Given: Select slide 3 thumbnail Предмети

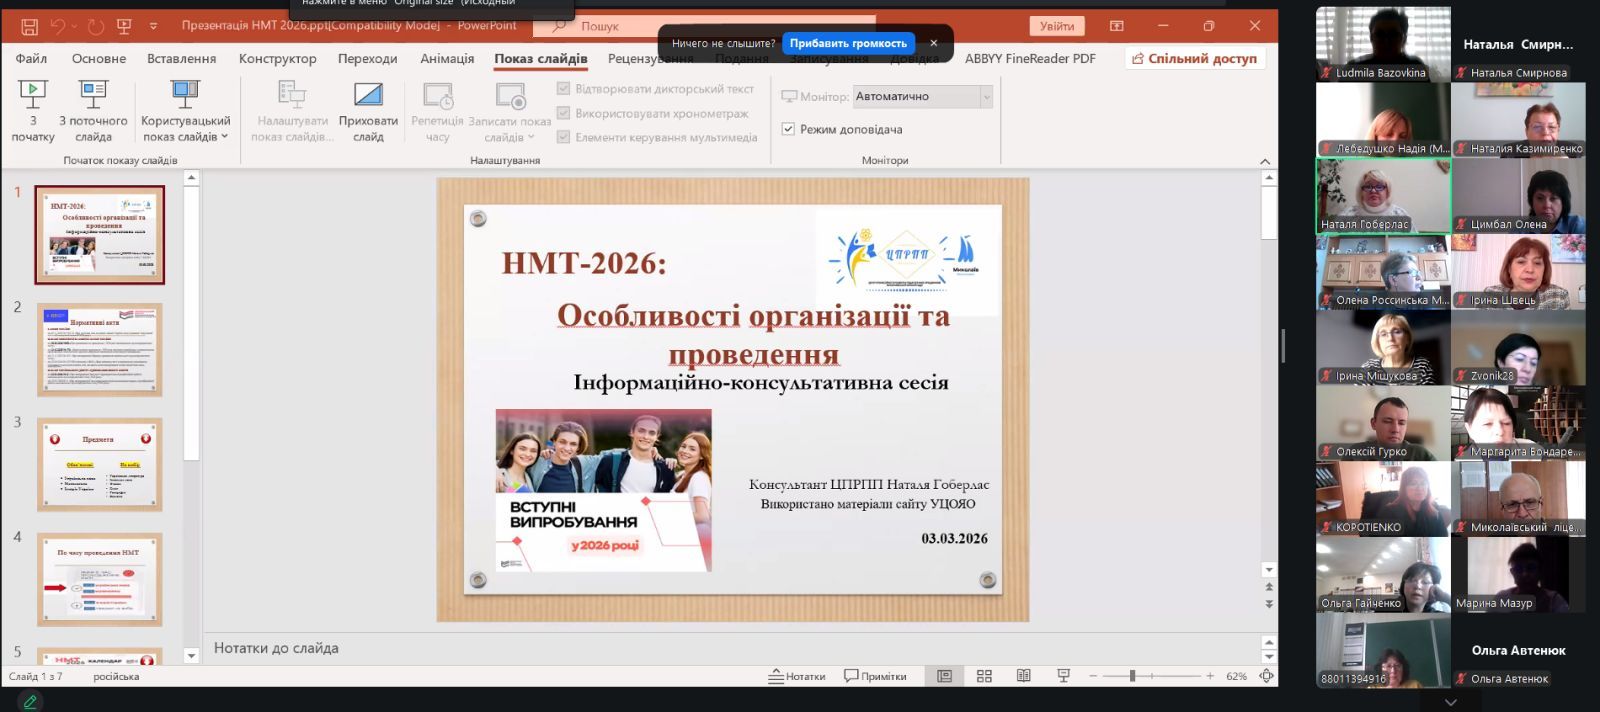Looking at the screenshot, I should click(x=99, y=465).
